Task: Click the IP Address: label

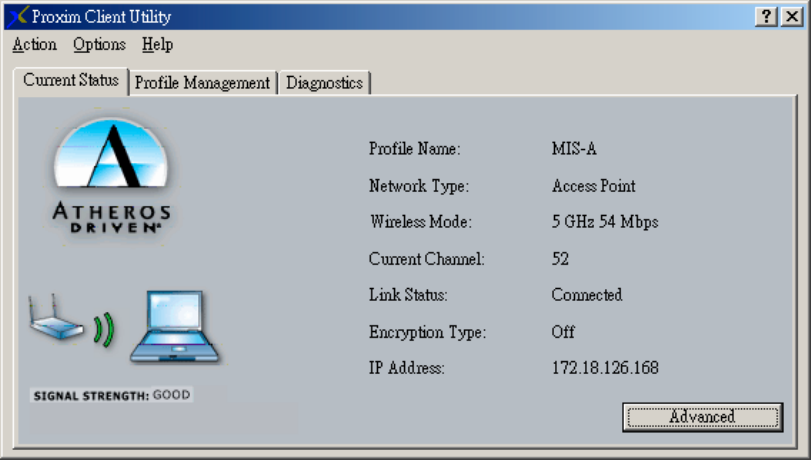Action: [407, 368]
